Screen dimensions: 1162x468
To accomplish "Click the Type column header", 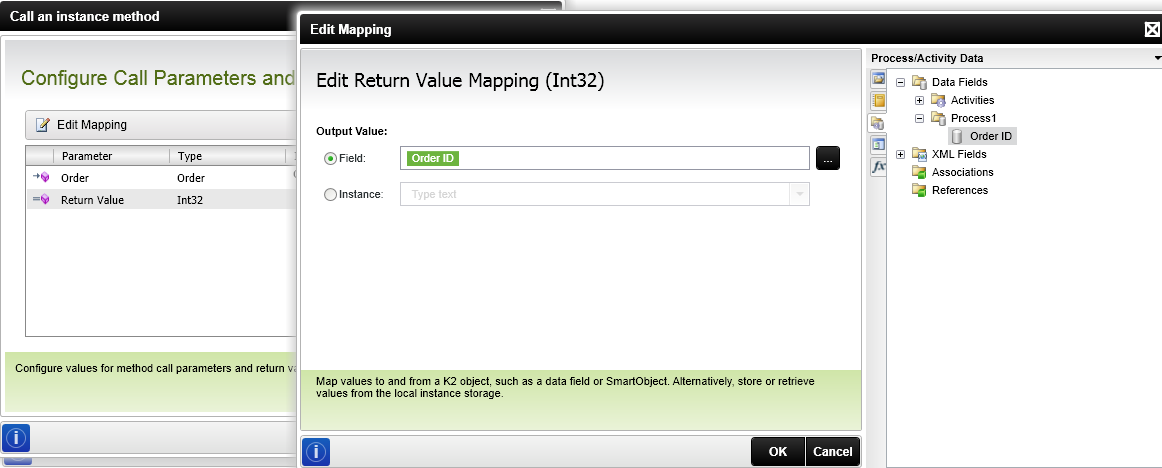I will pos(227,156).
